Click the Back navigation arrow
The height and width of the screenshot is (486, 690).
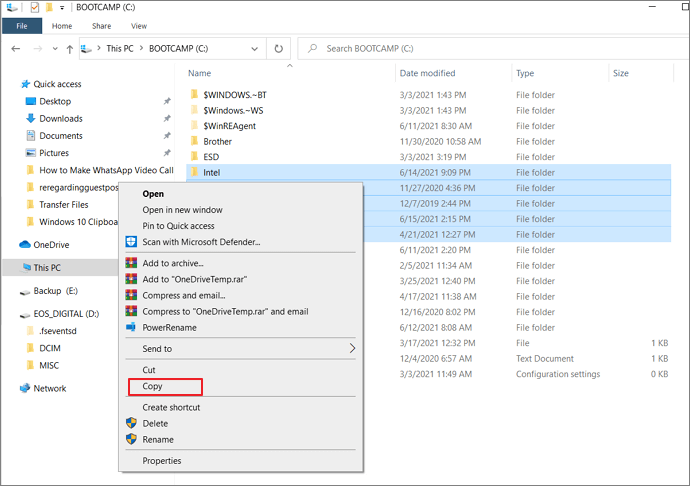[16, 48]
